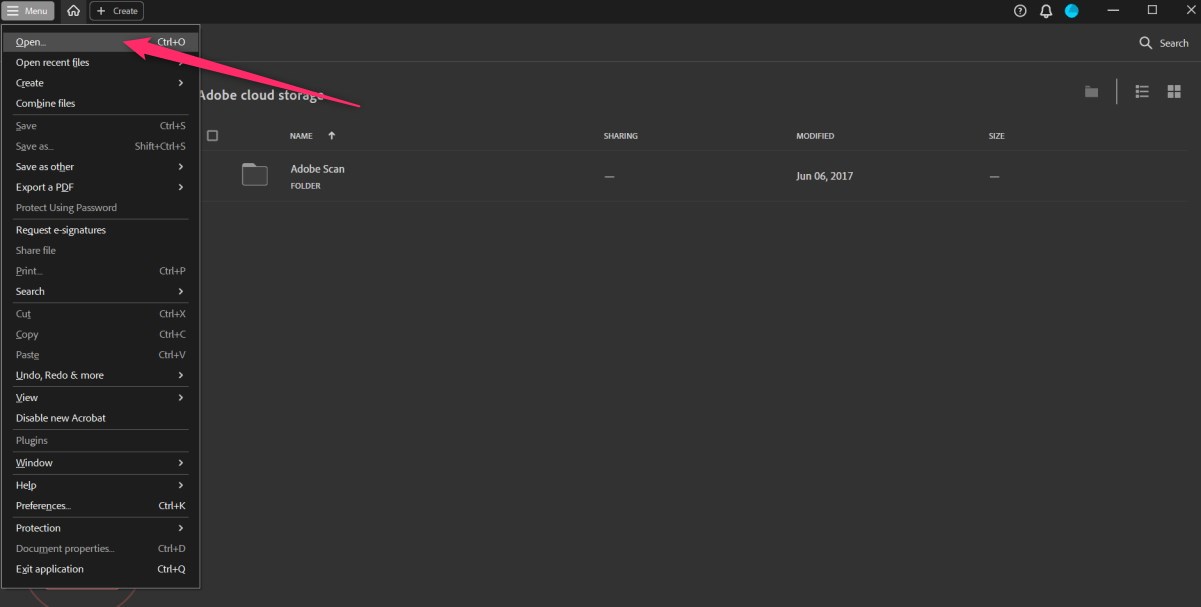Click the Home icon in top bar
Image resolution: width=1201 pixels, height=607 pixels.
pyautogui.click(x=74, y=11)
